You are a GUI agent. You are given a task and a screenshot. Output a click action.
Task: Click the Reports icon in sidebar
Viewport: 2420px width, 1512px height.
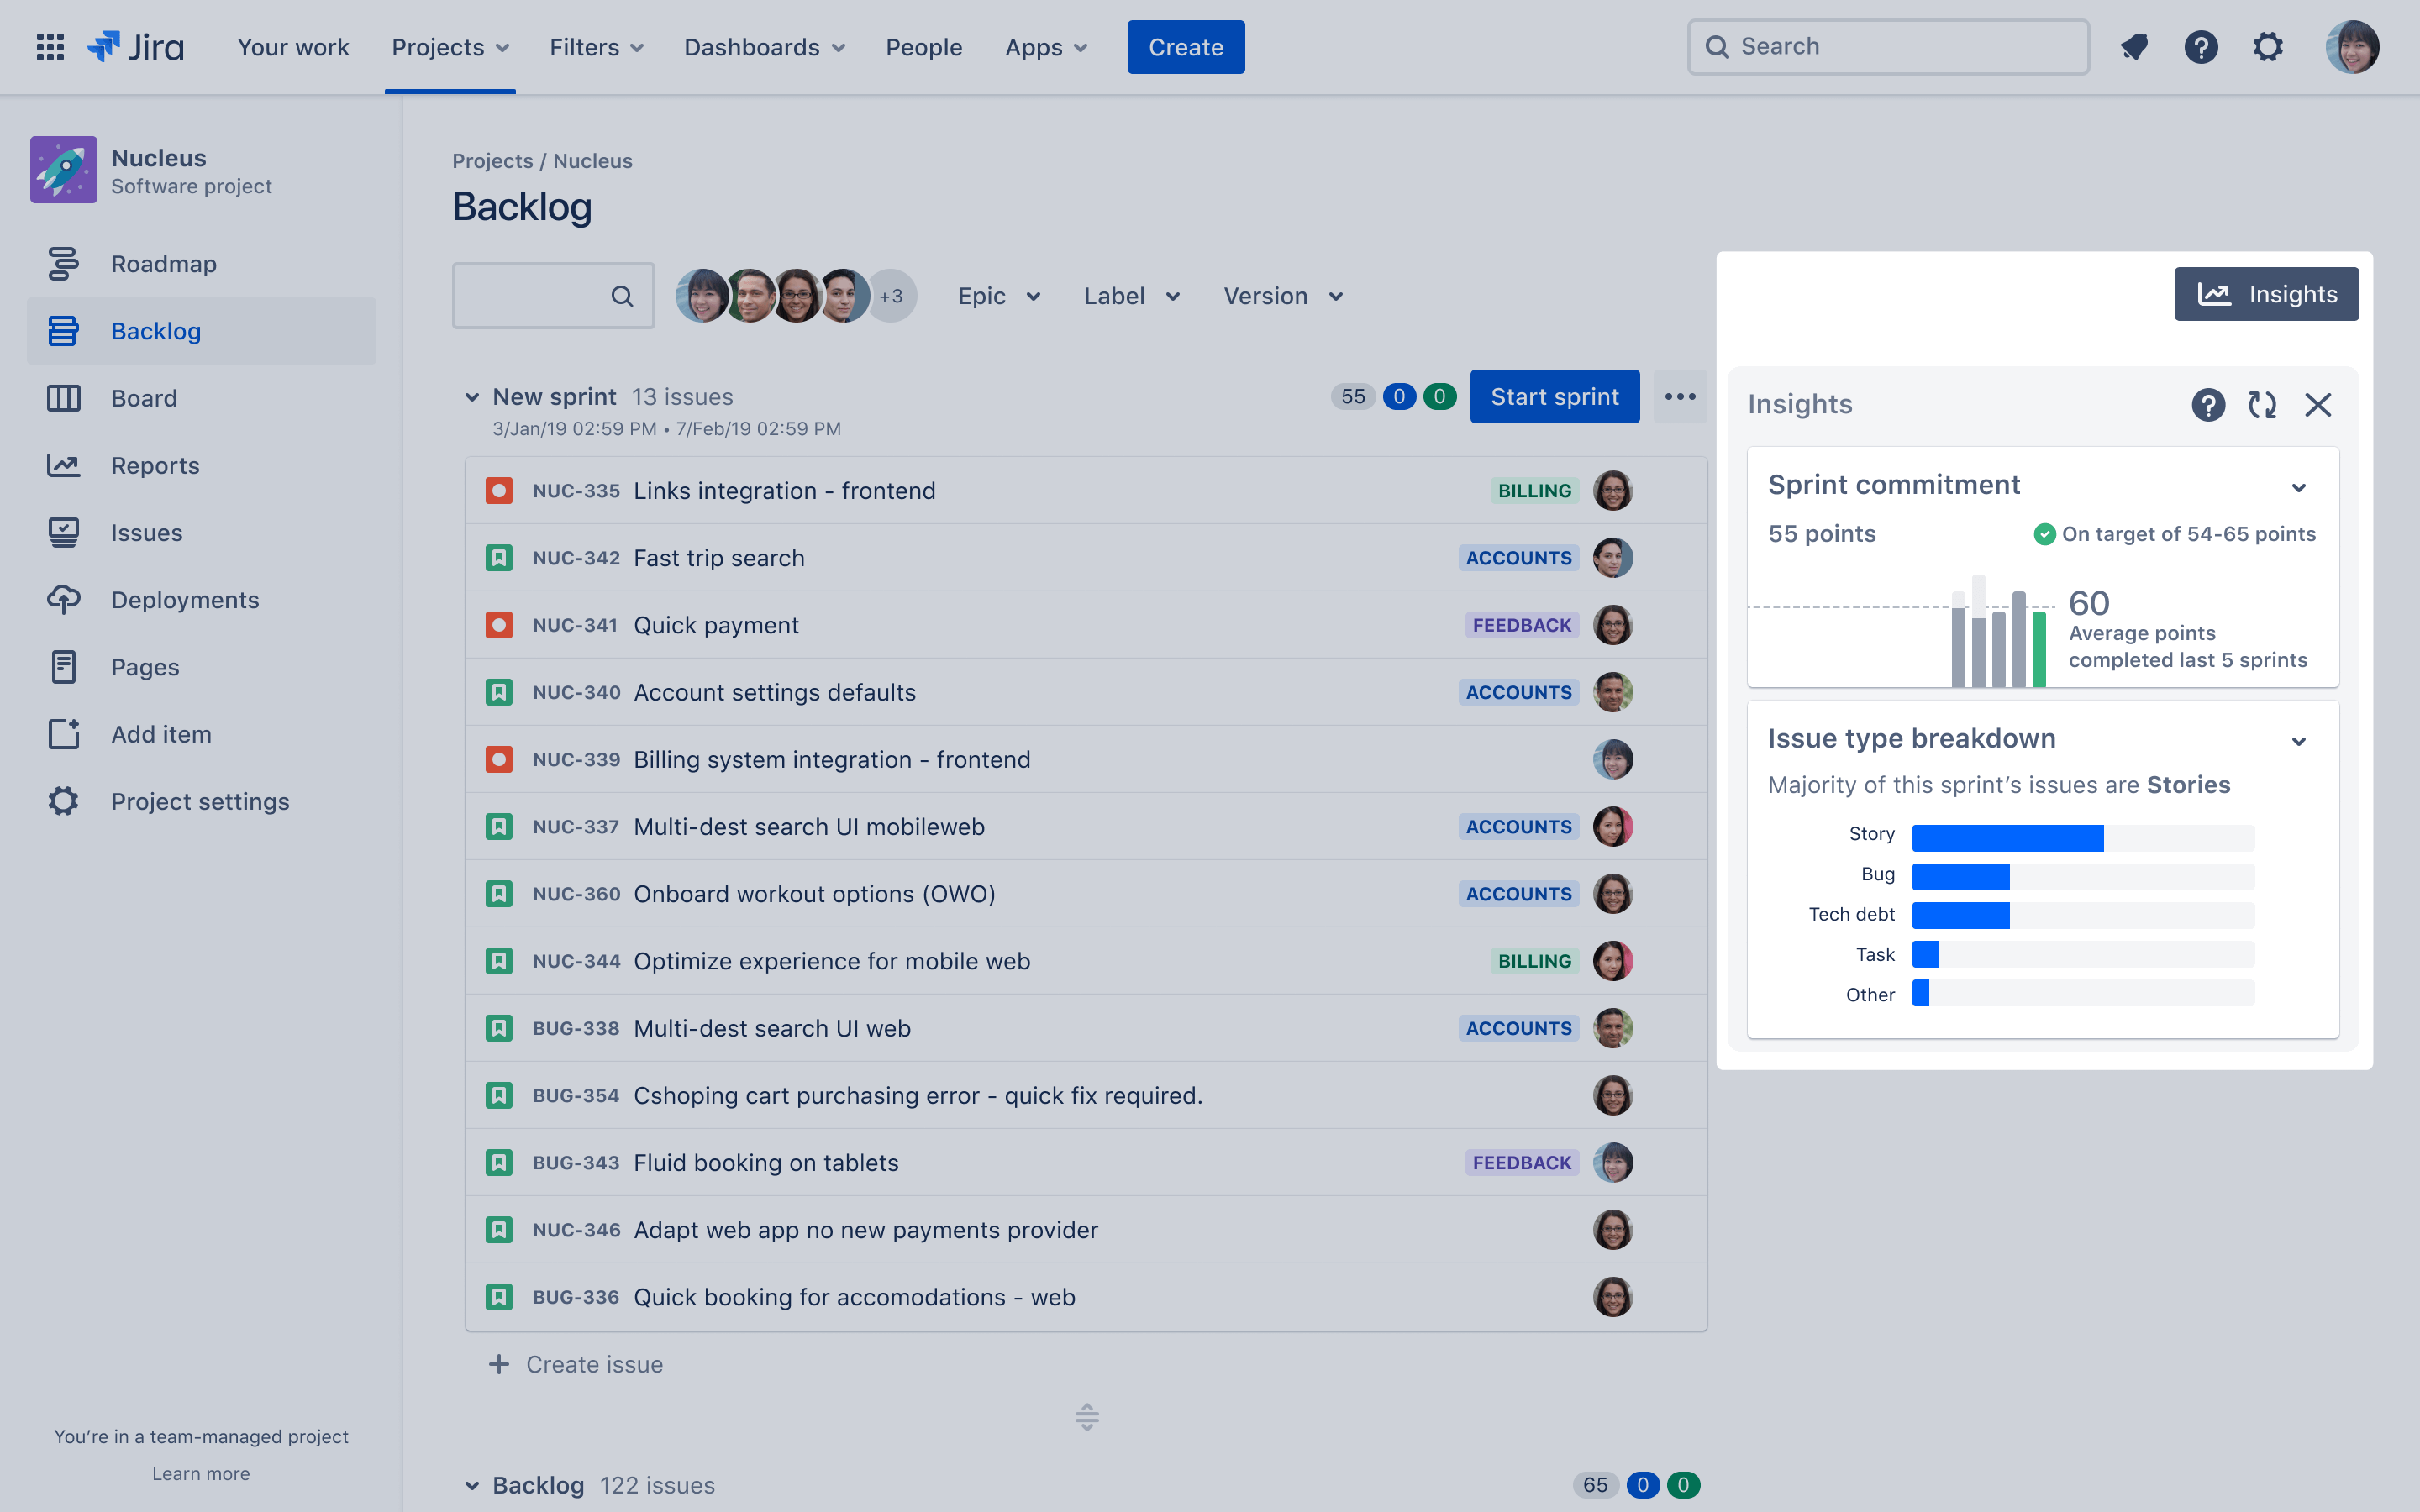[x=61, y=465]
